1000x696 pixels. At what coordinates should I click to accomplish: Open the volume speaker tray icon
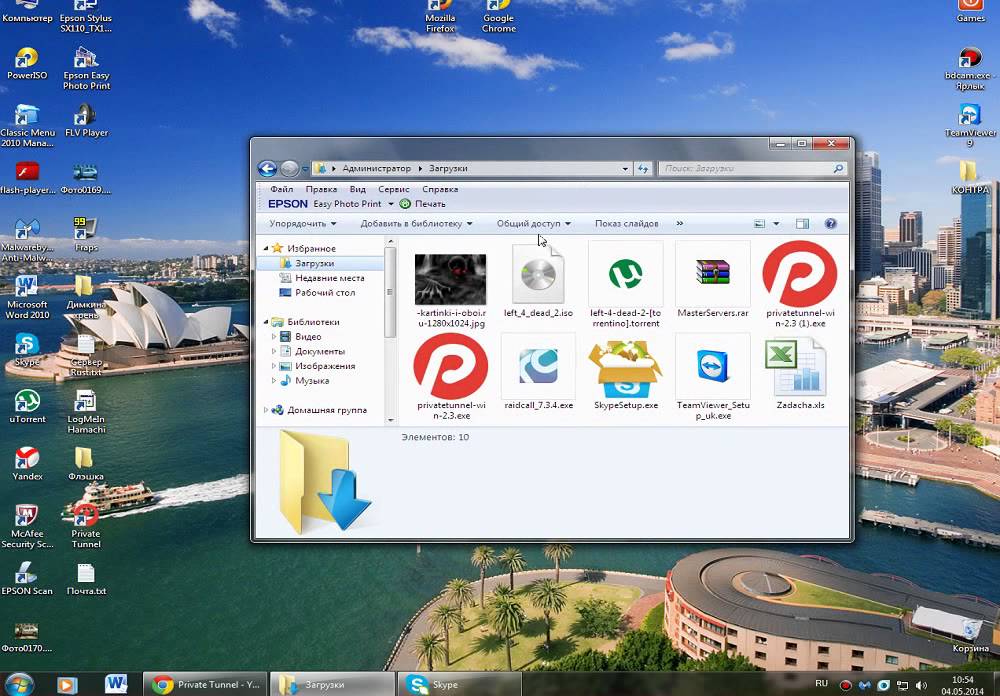[x=922, y=685]
